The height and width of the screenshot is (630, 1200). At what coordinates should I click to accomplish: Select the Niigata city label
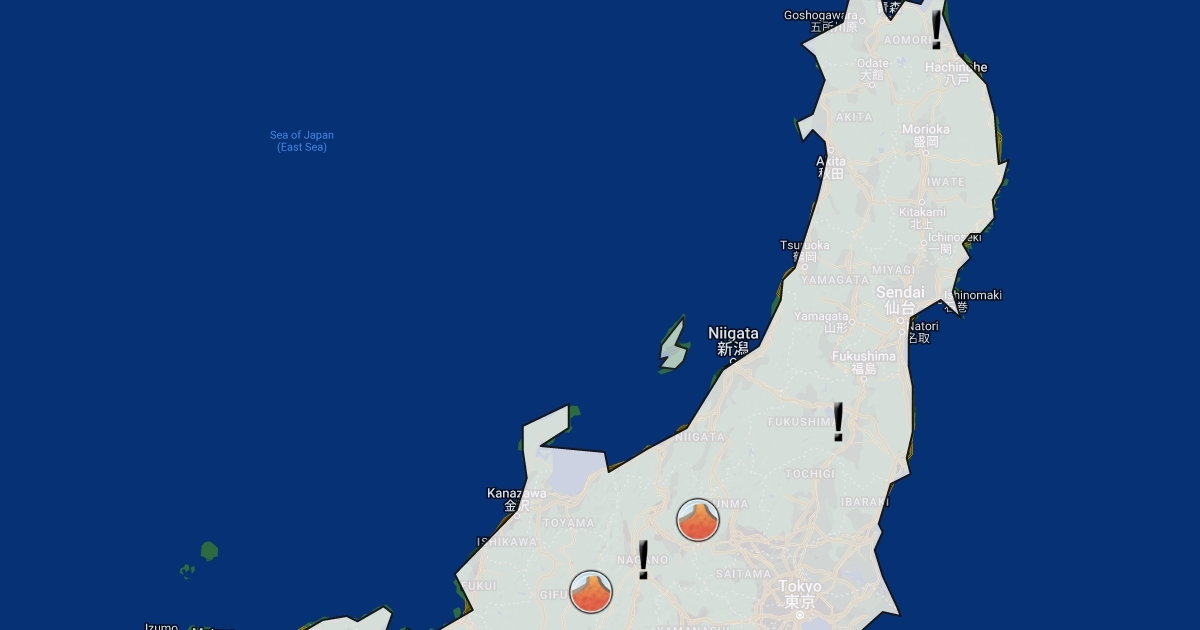733,334
